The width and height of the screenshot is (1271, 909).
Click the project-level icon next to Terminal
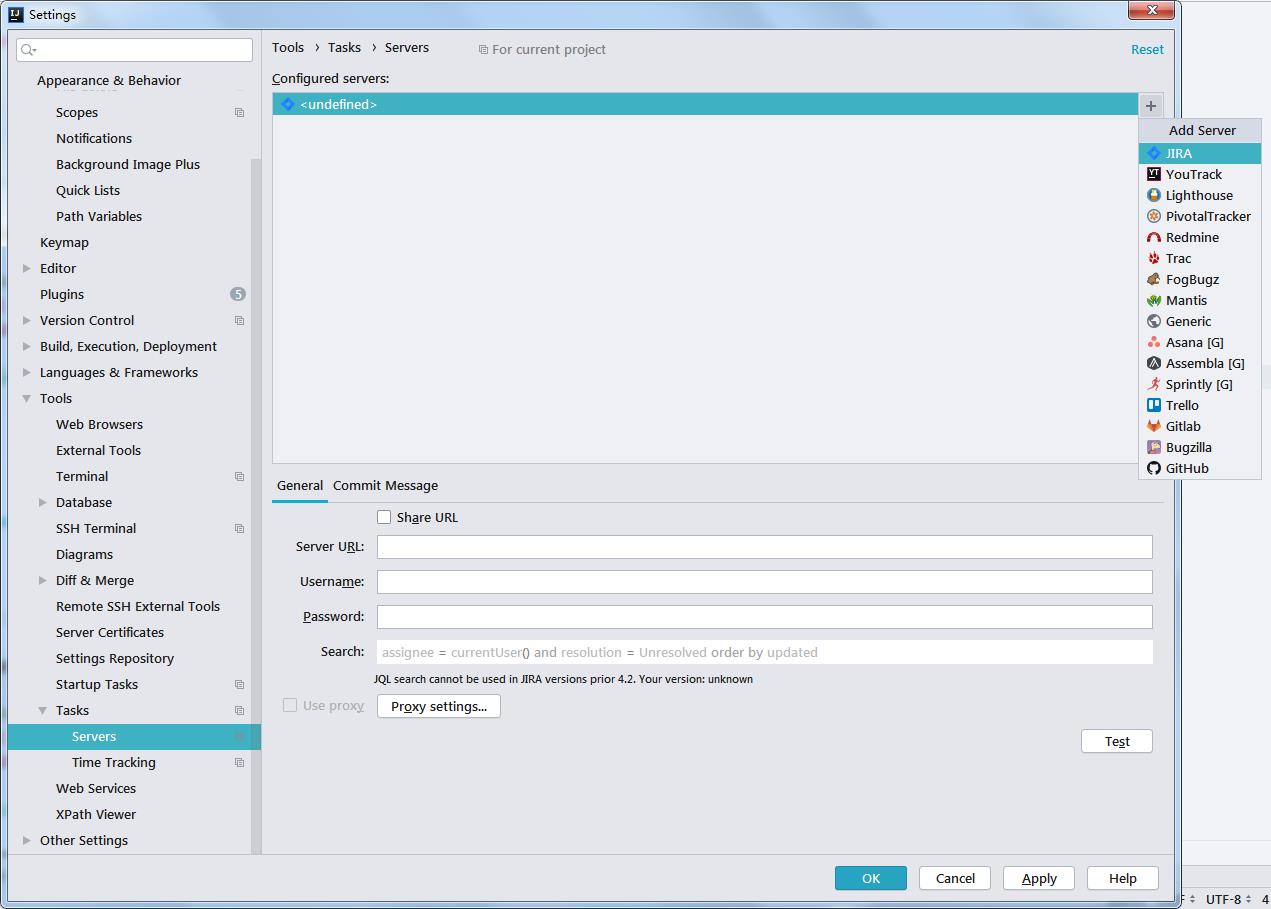click(239, 476)
